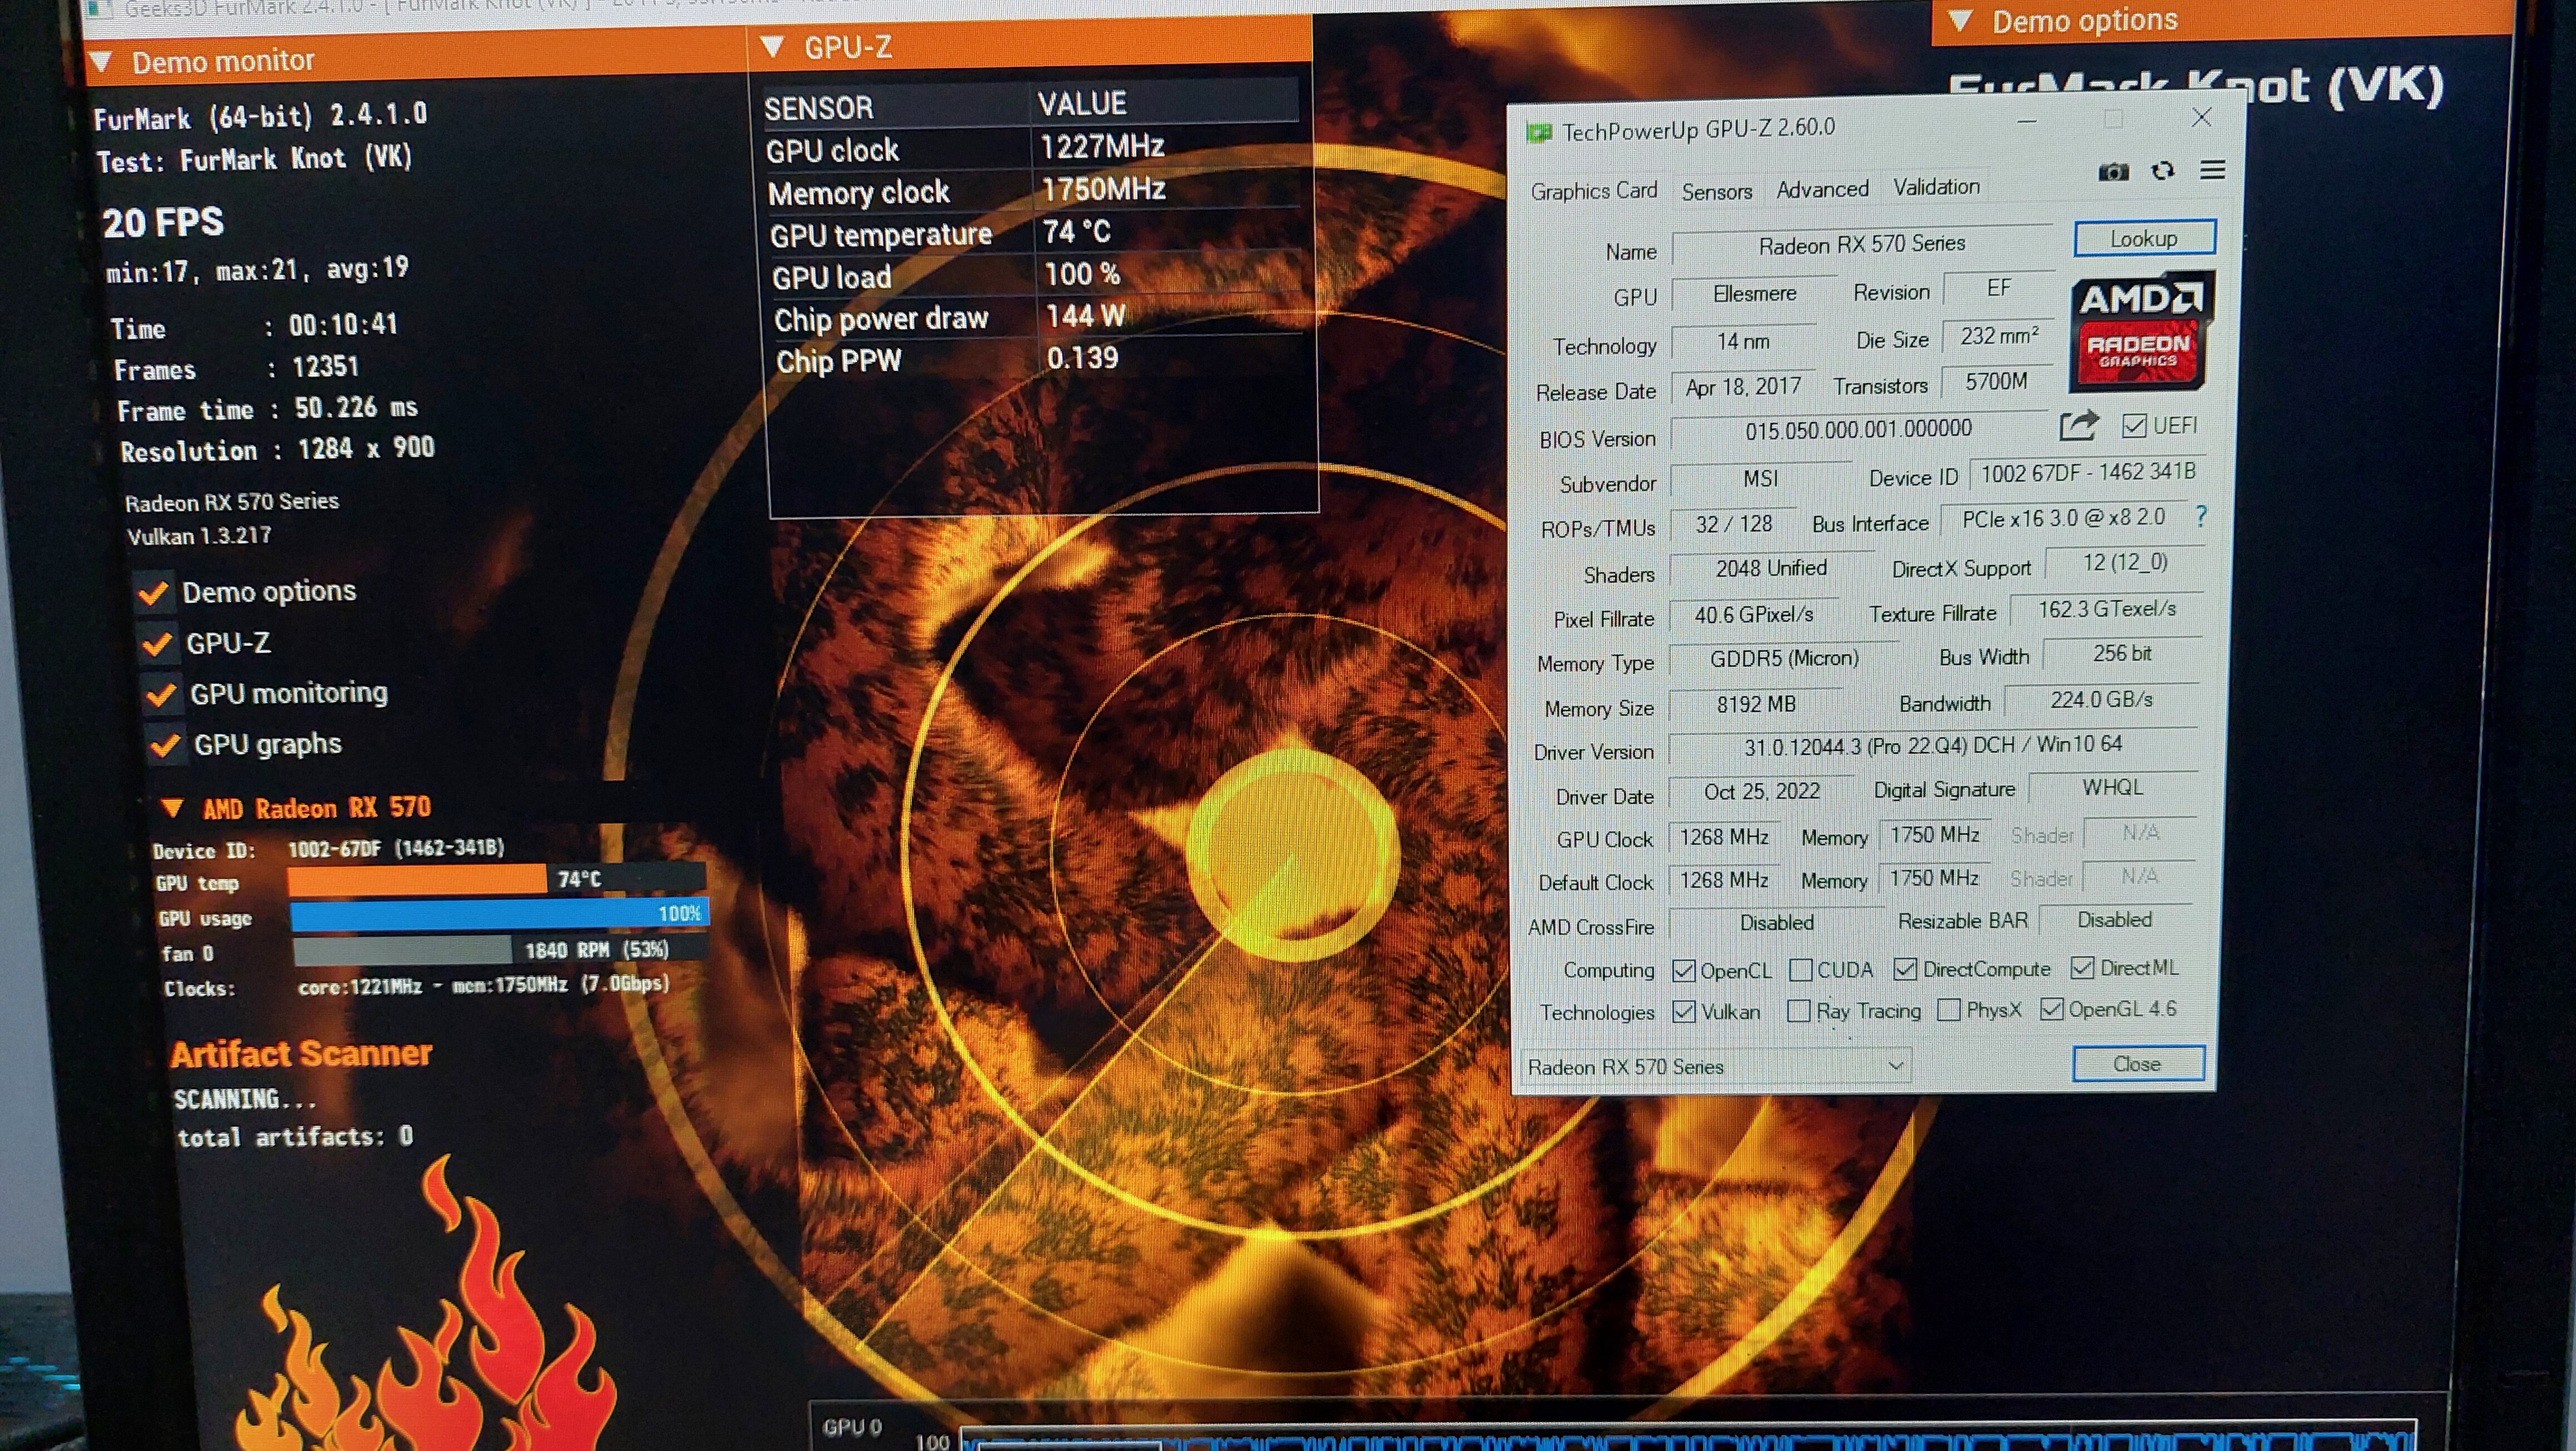Open the Advanced tab in GPU-Z

click(x=1822, y=189)
